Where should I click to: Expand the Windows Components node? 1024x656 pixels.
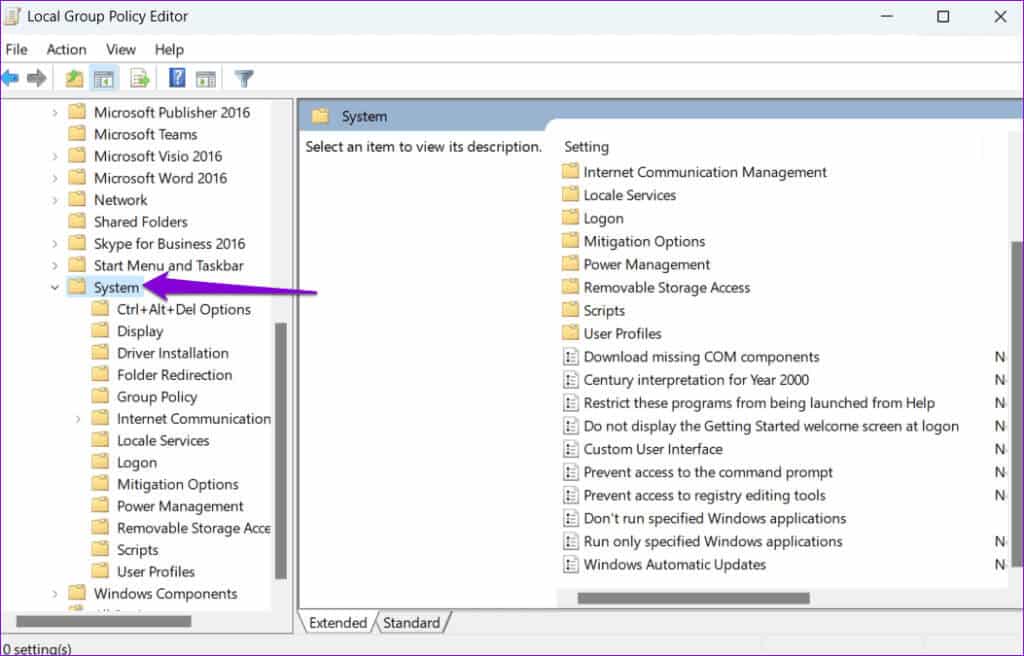click(x=55, y=594)
